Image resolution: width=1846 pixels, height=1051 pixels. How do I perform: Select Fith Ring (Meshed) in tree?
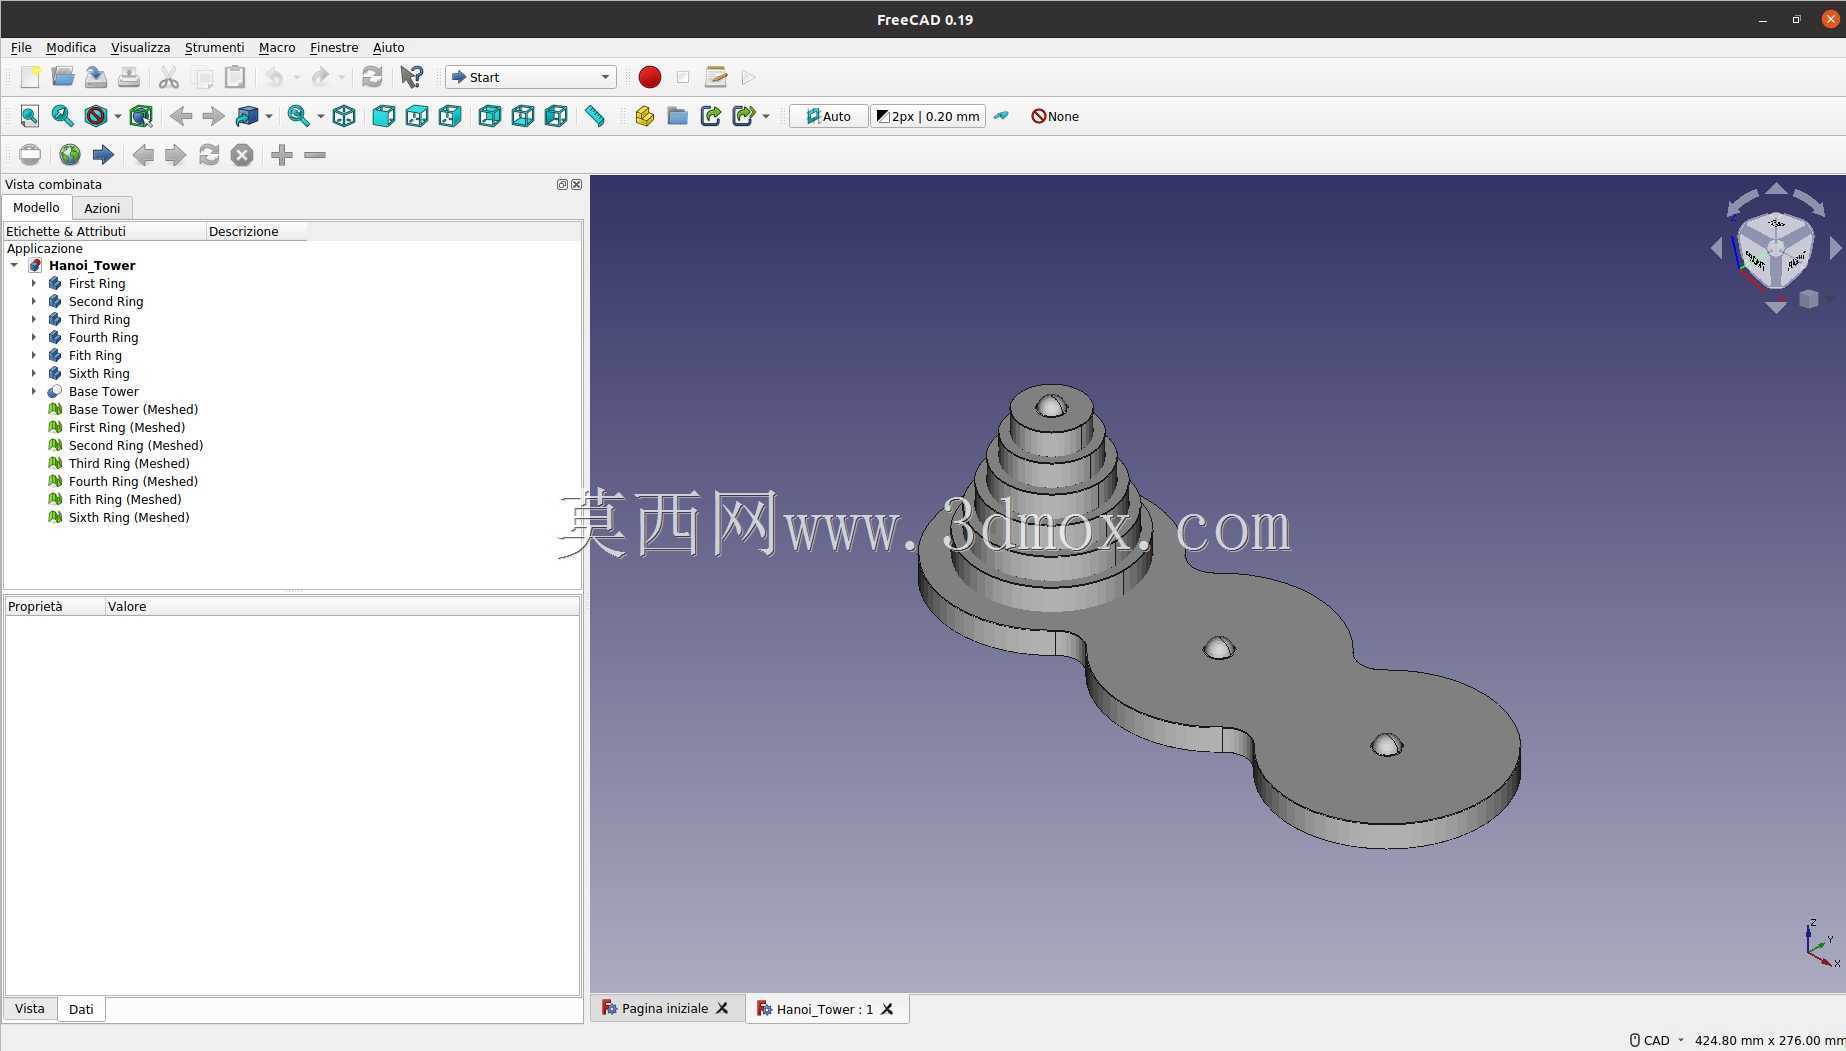pos(124,499)
